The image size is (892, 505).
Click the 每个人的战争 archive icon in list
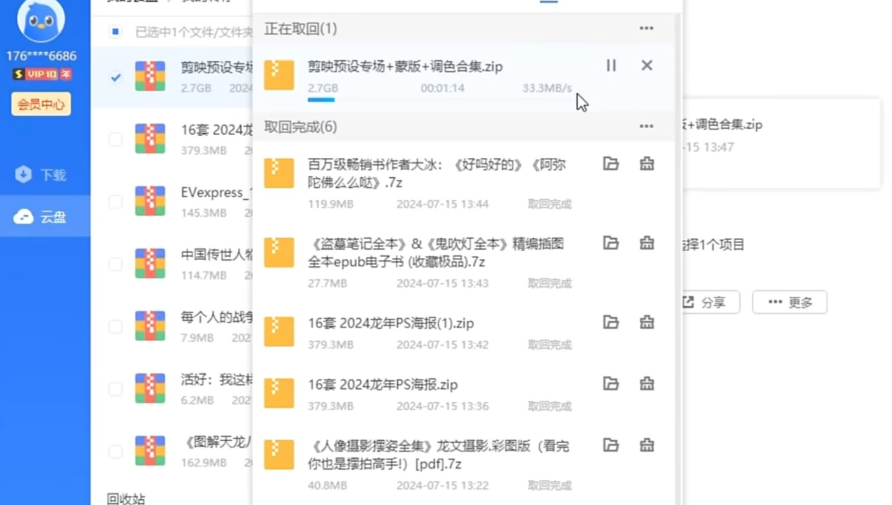pos(150,326)
